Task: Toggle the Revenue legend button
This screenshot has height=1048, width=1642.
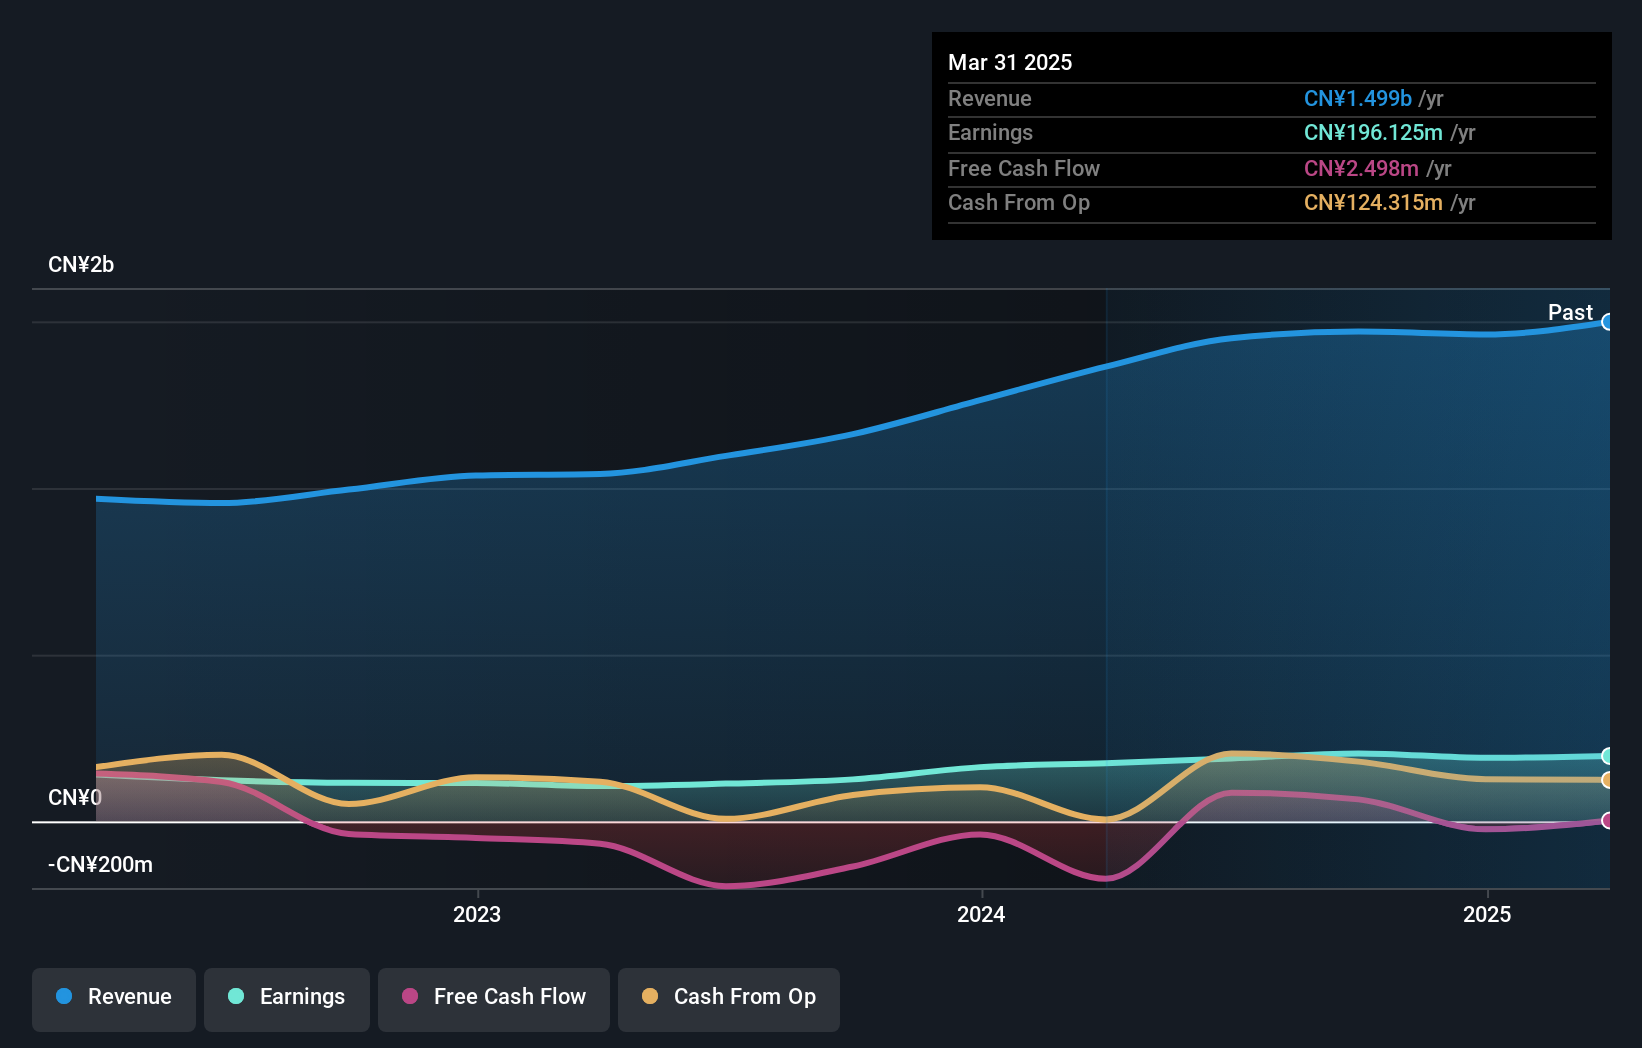Action: pyautogui.click(x=114, y=999)
